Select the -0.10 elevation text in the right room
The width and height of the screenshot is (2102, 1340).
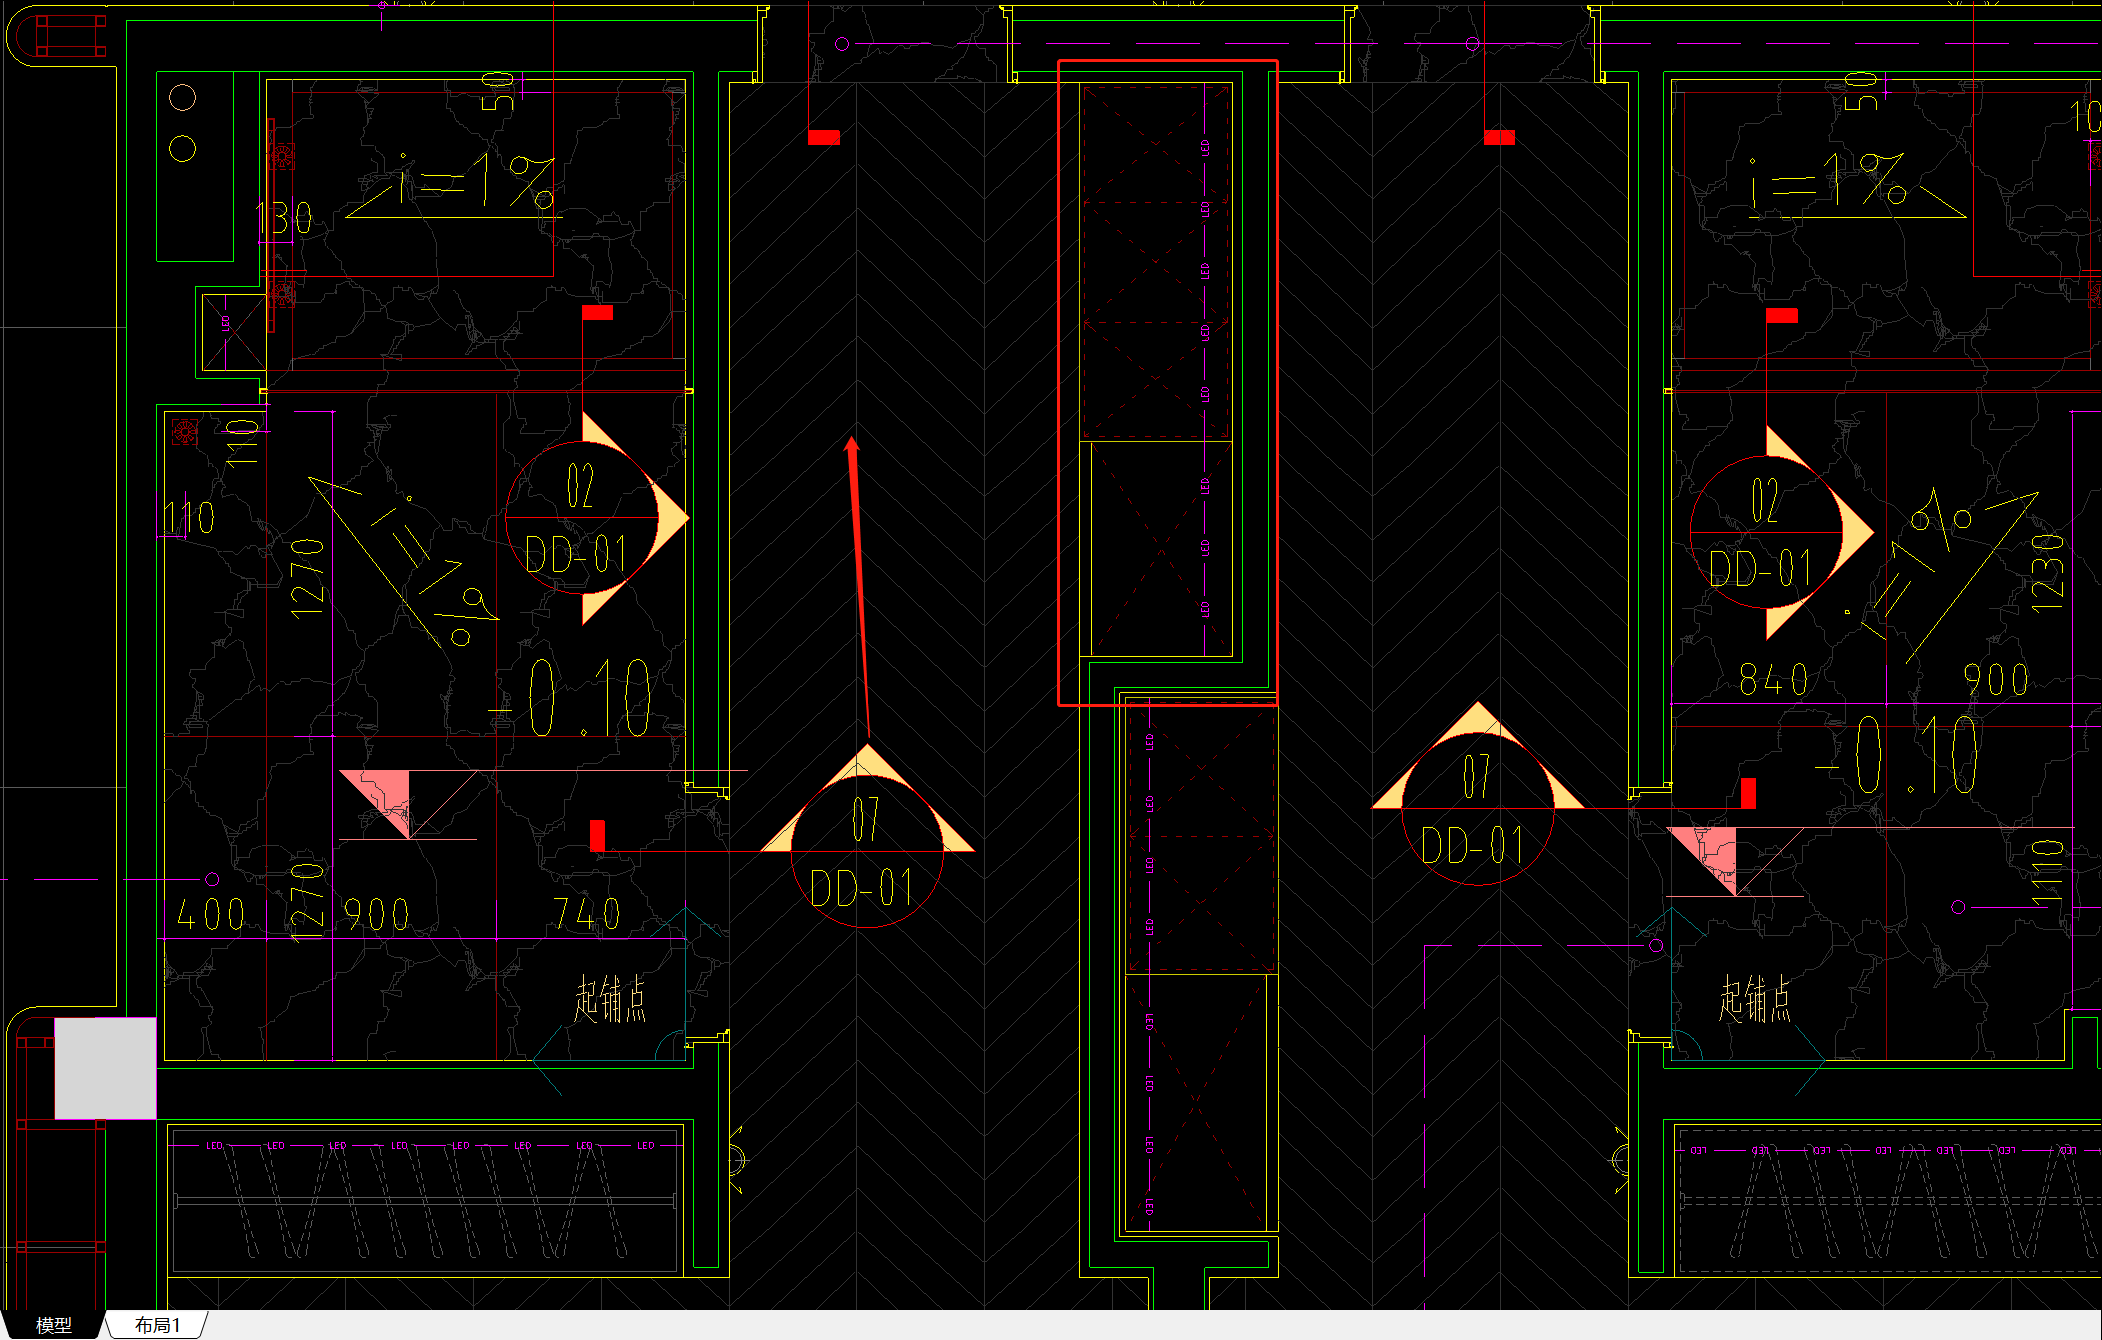[x=1897, y=755]
